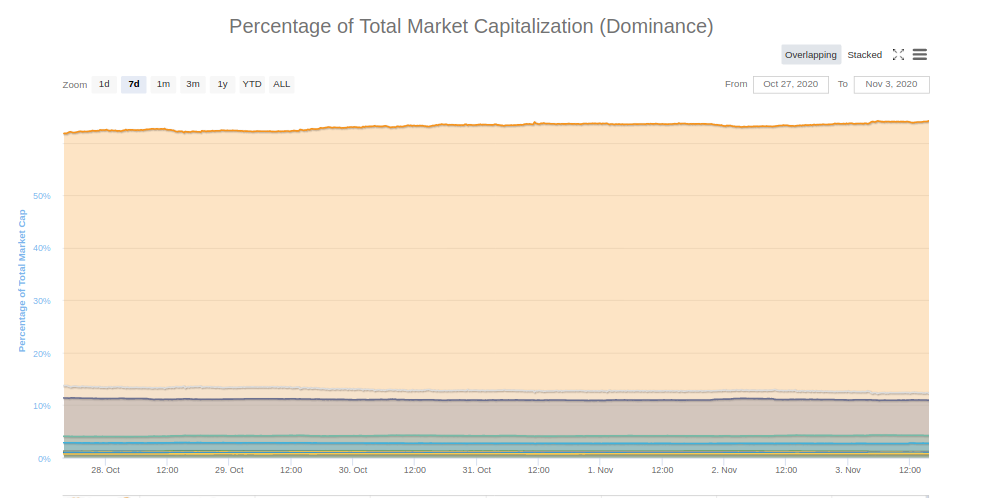Set zoom range to 1y

click(223, 84)
